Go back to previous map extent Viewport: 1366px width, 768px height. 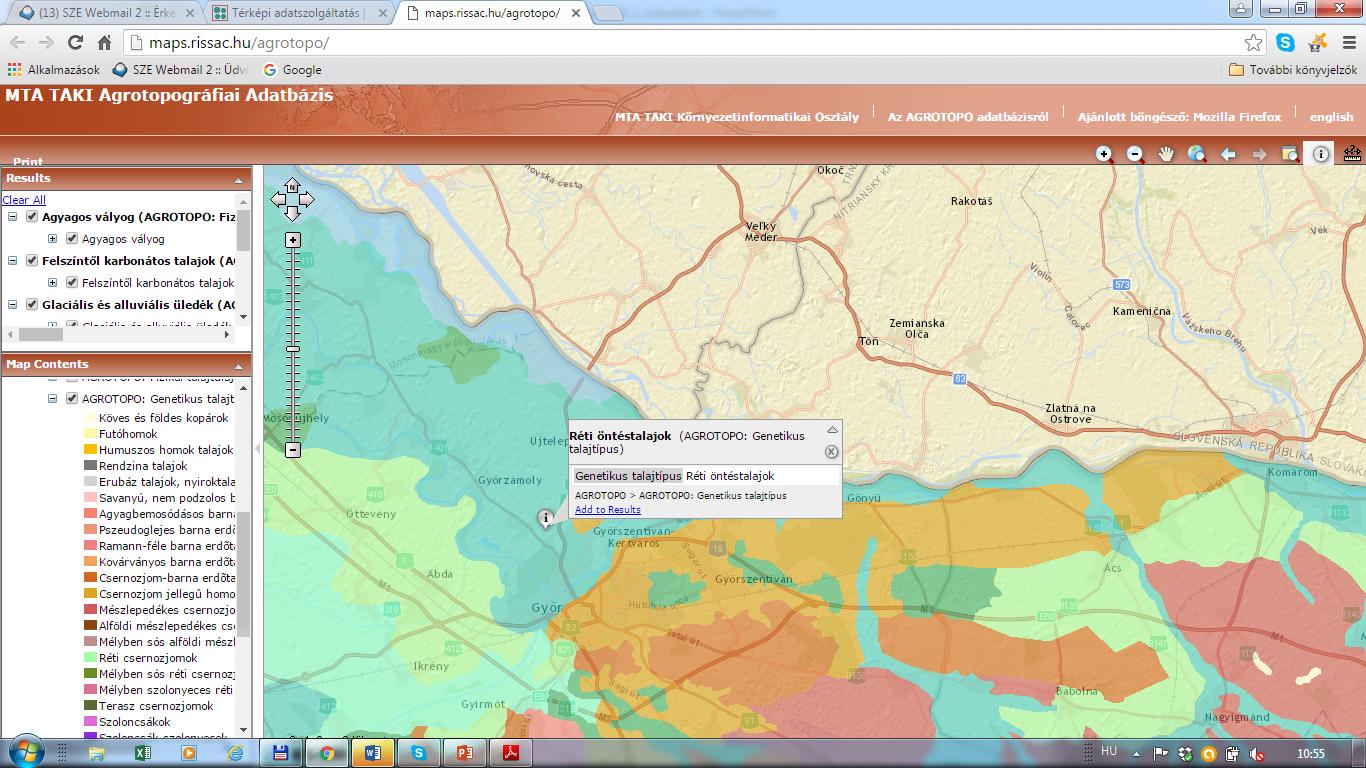coord(1229,154)
